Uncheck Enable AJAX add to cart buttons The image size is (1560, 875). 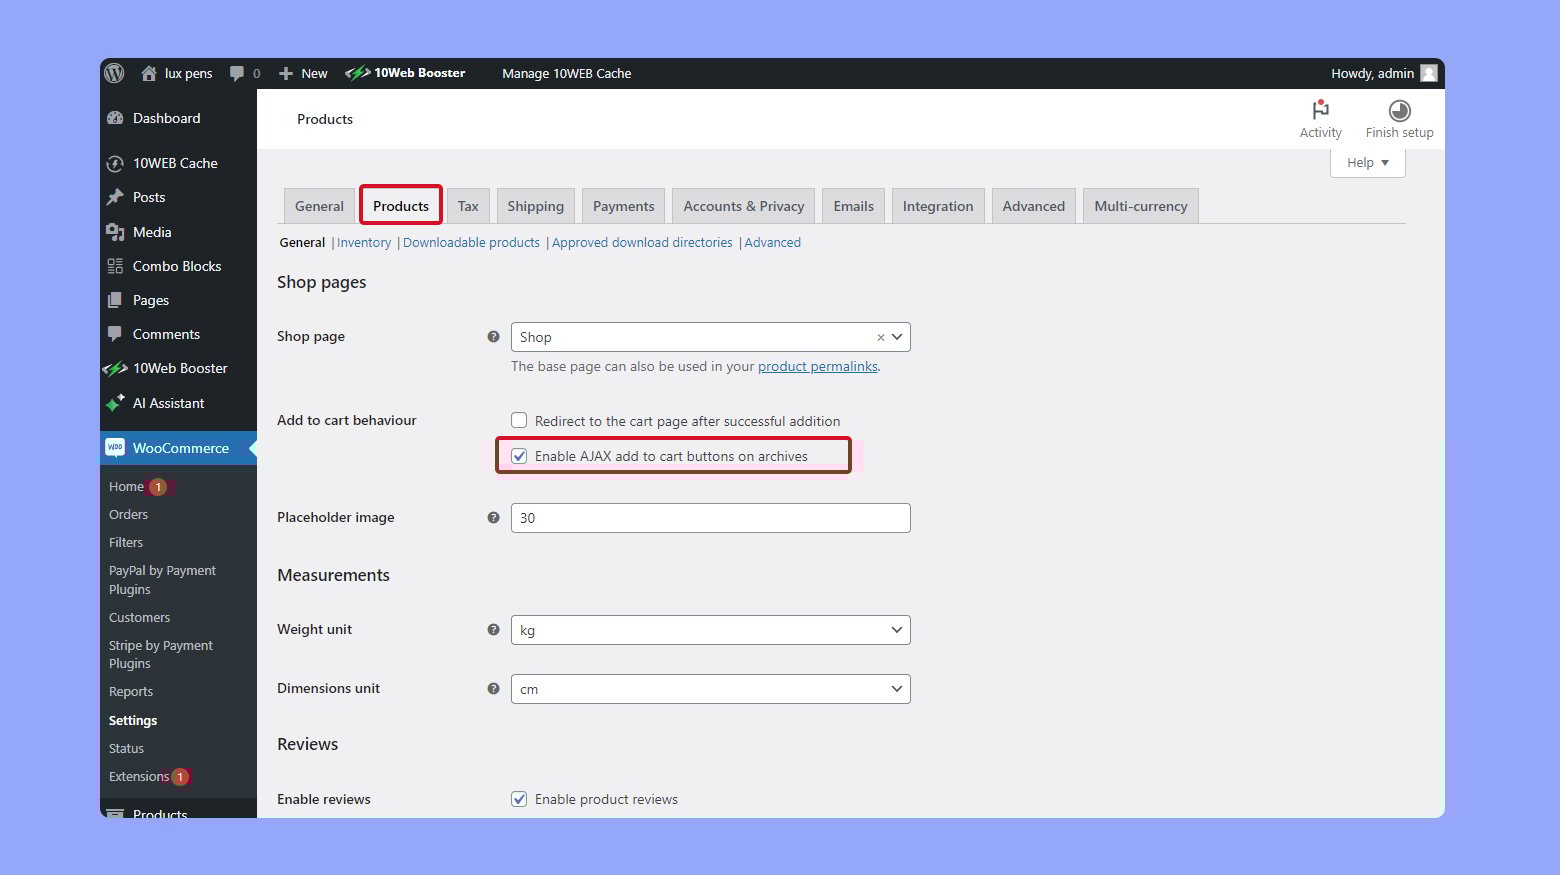[519, 456]
